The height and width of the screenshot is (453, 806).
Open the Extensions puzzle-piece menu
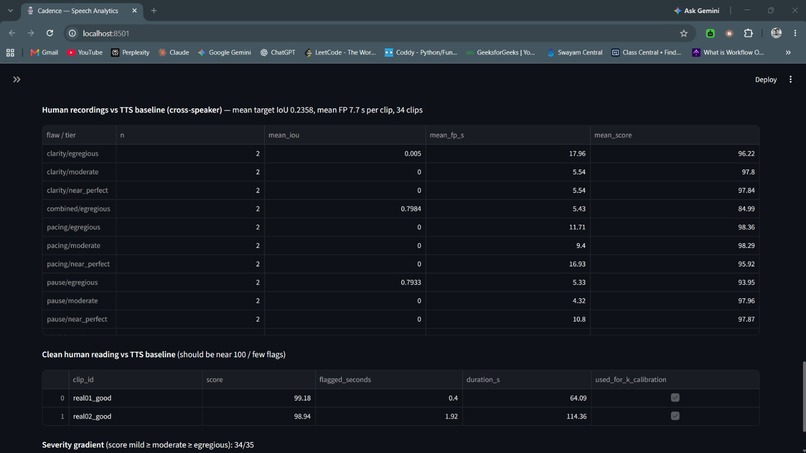point(748,33)
